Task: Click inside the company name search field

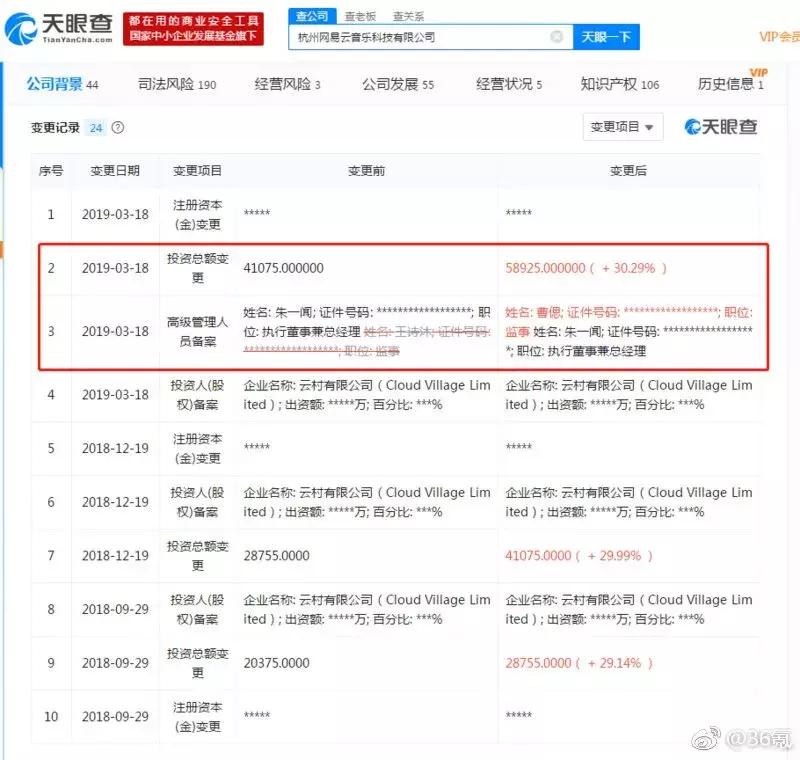Action: [x=420, y=36]
